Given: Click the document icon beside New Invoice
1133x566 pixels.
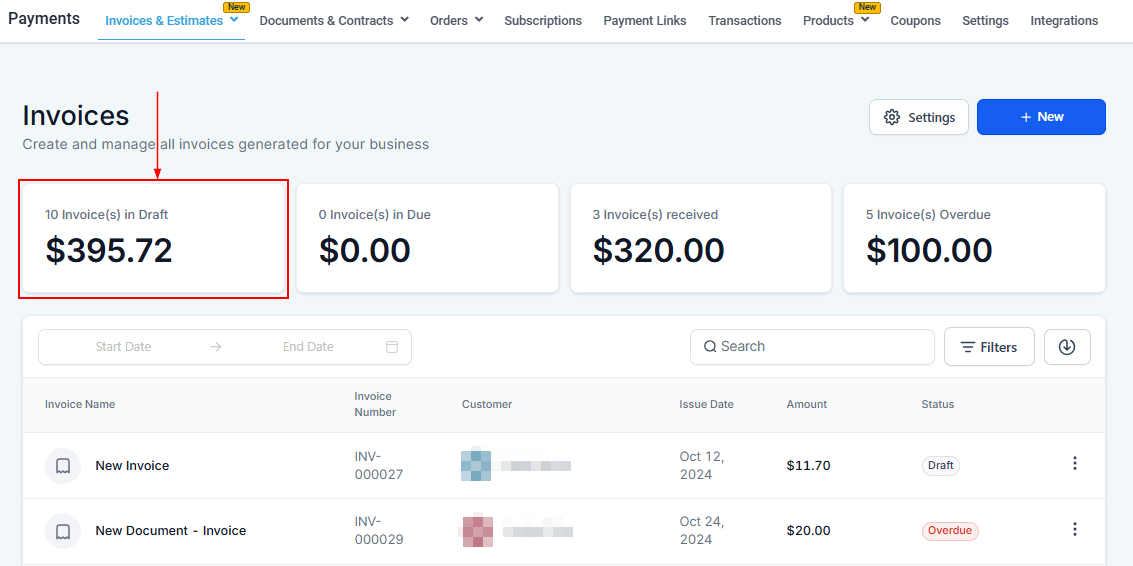Looking at the screenshot, I should pos(63,466).
